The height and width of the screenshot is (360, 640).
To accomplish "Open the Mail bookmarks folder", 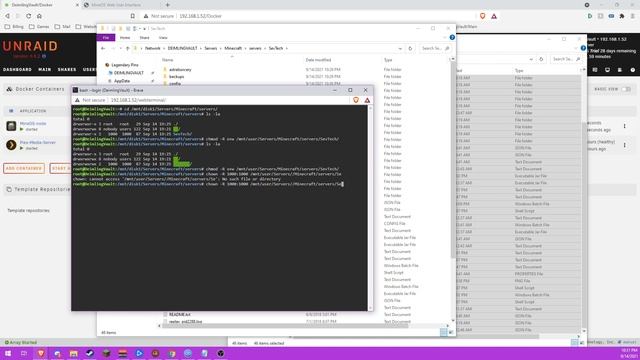I will [x=62, y=27].
